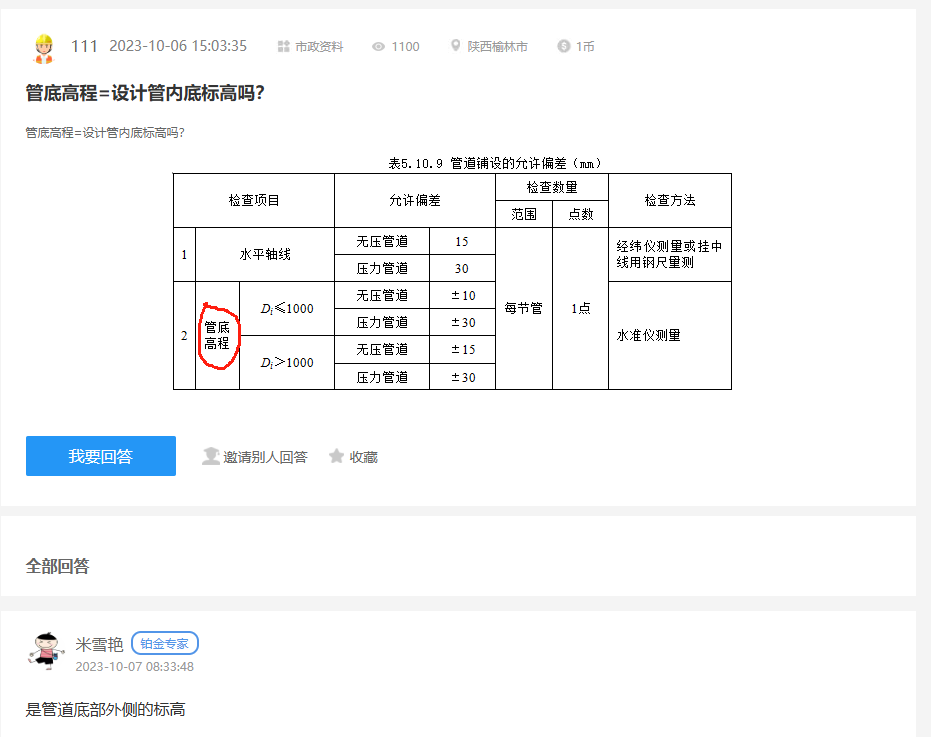Viewport: 931px width, 737px height.
Task: Click the 市政资料 category grid icon
Action: coord(283,47)
